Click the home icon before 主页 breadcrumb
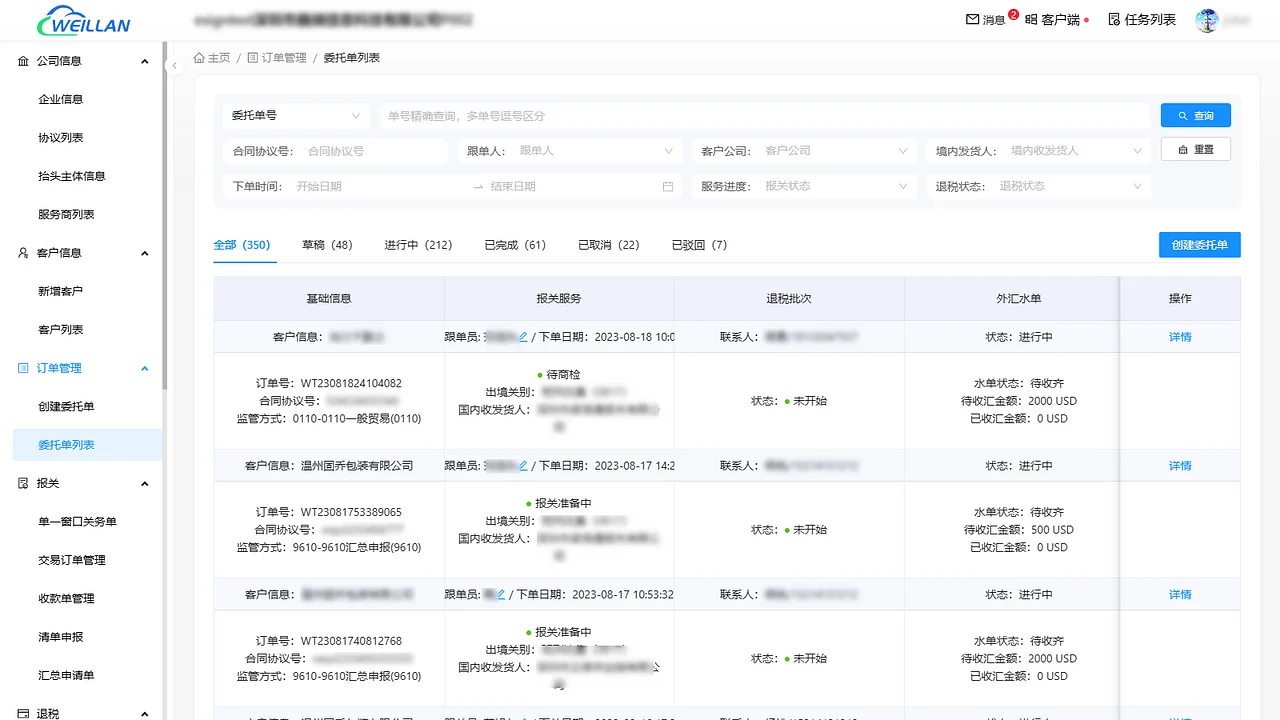The width and height of the screenshot is (1280, 720). point(201,57)
